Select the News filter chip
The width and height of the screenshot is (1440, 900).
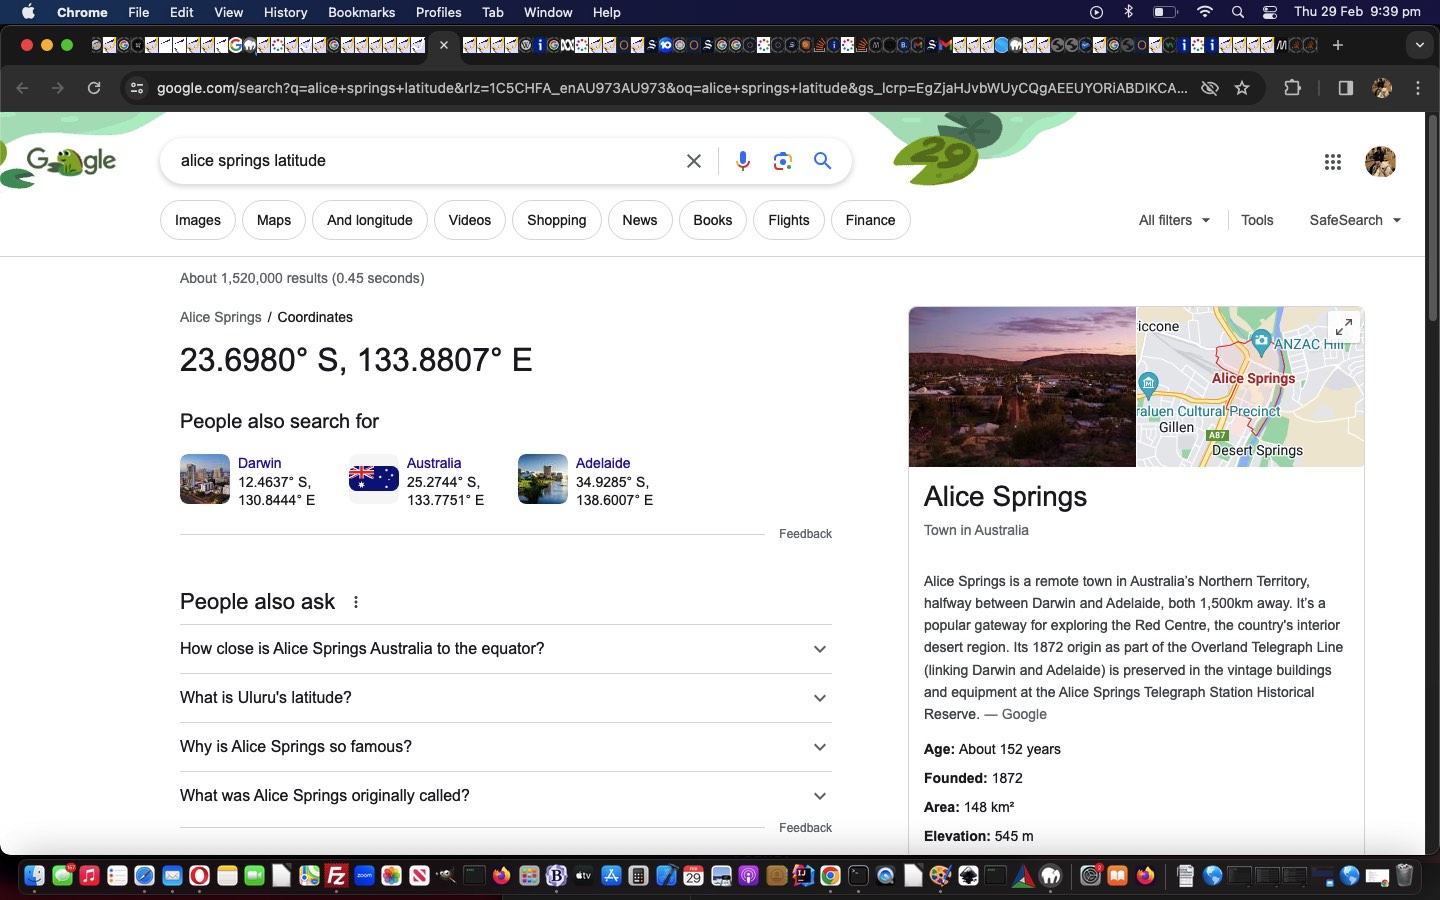(x=640, y=220)
